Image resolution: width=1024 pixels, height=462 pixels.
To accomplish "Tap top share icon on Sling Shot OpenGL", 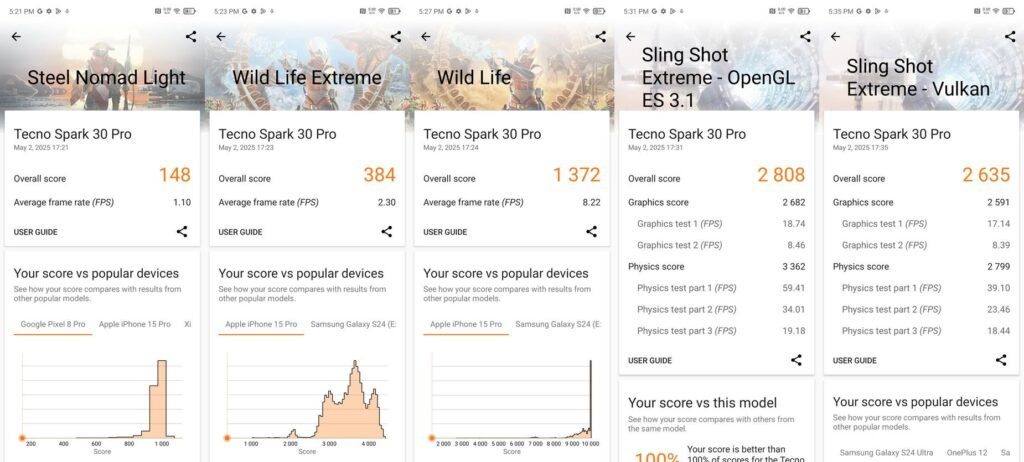I will click(805, 37).
